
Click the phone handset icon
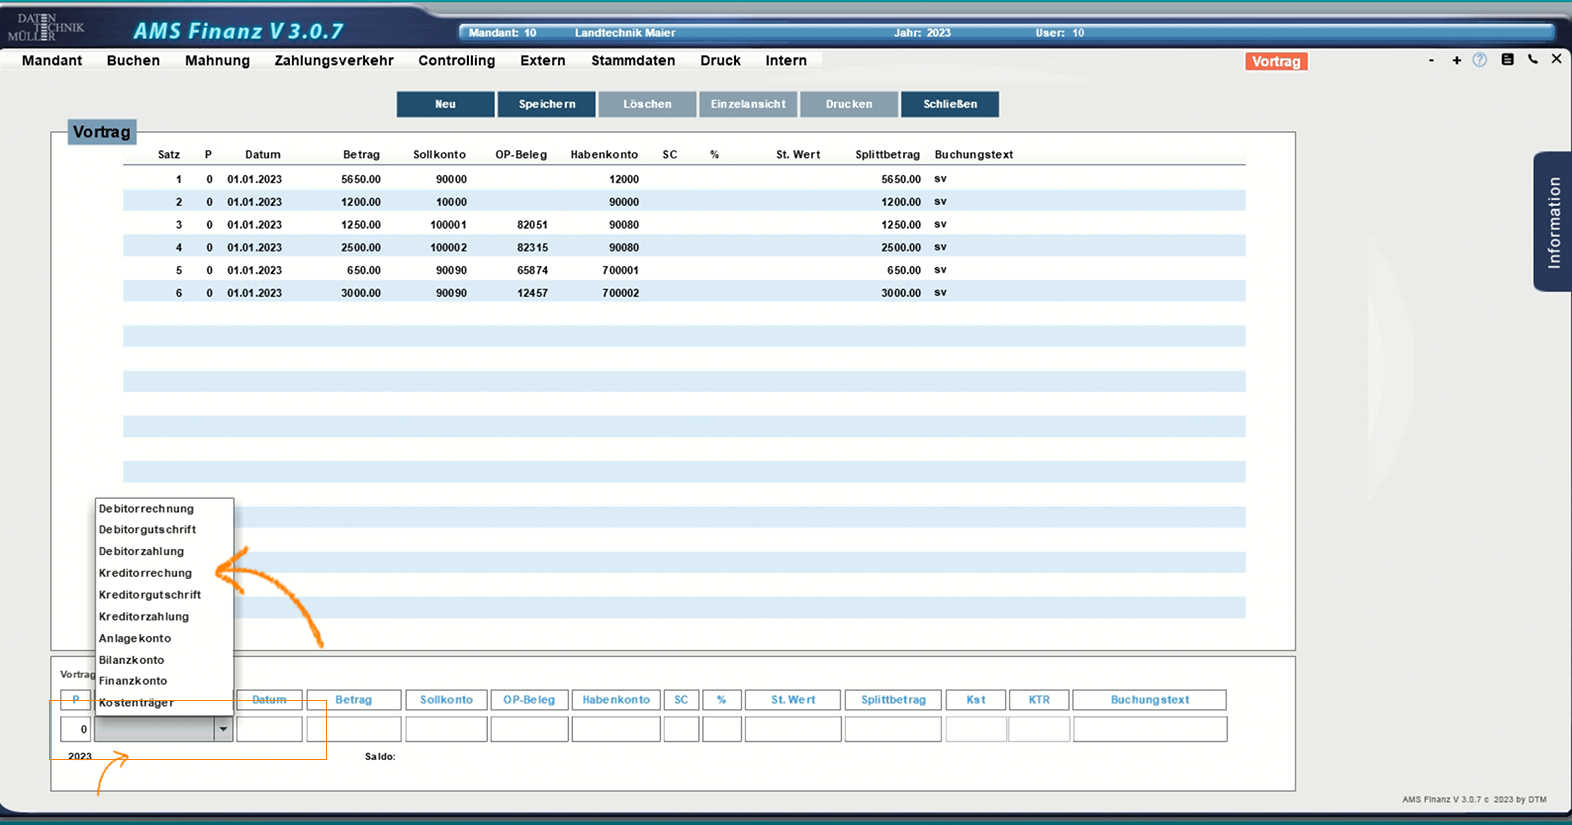click(x=1532, y=60)
